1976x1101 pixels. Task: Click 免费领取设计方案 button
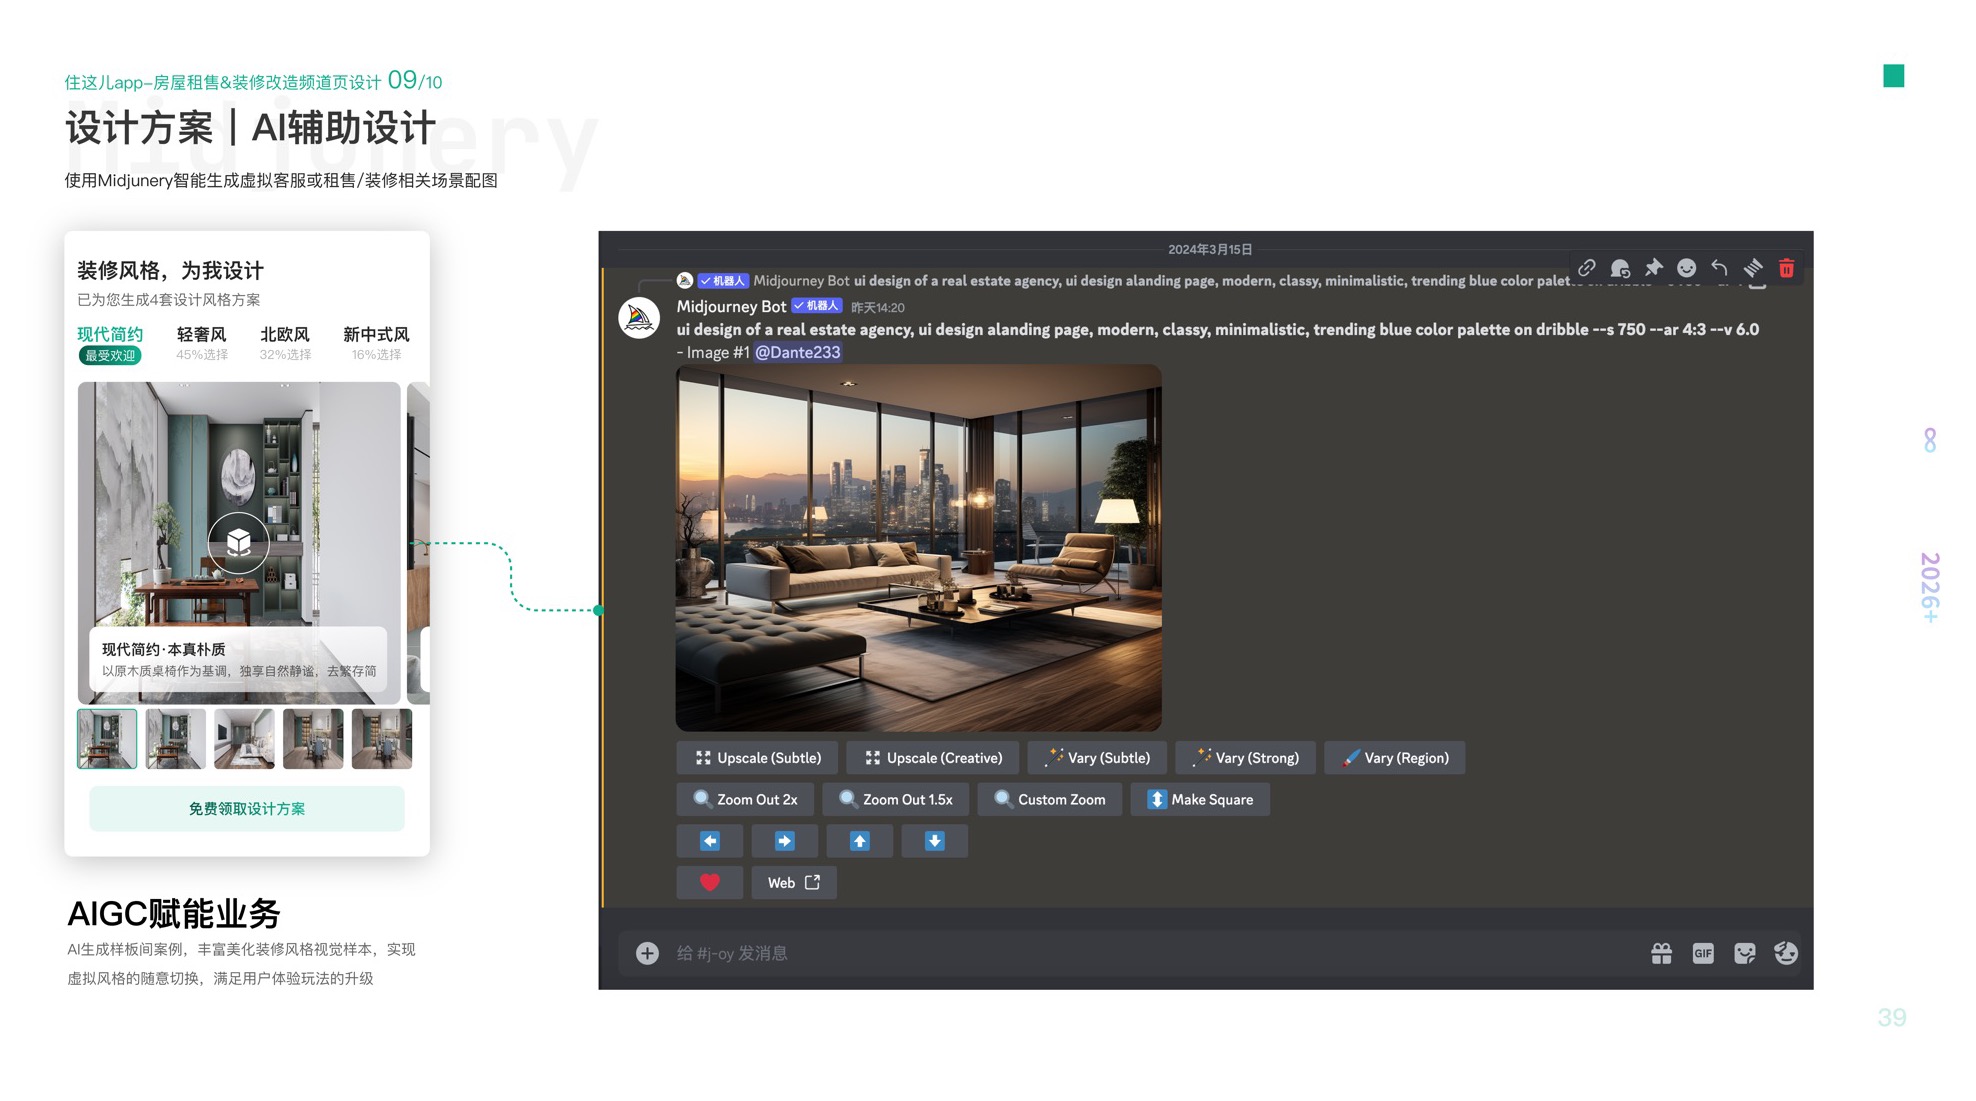[247, 809]
